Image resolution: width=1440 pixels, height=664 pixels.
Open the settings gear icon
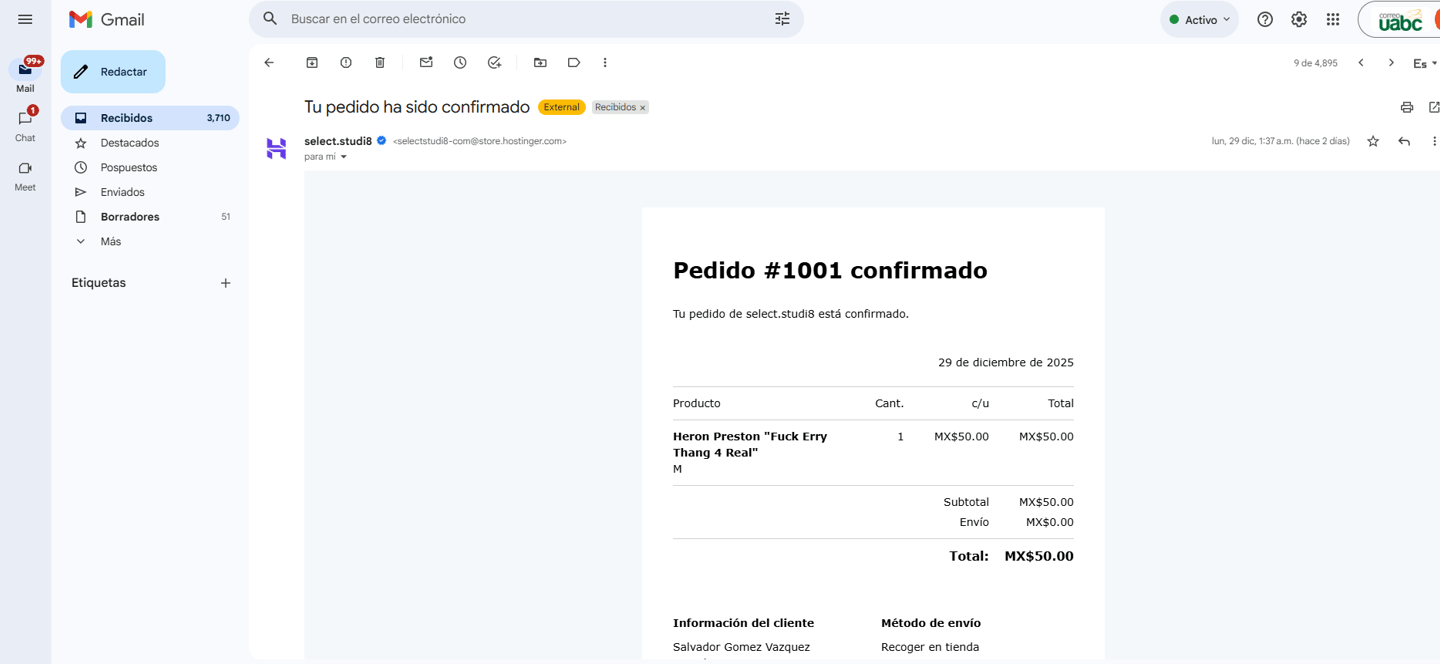coord(1299,19)
